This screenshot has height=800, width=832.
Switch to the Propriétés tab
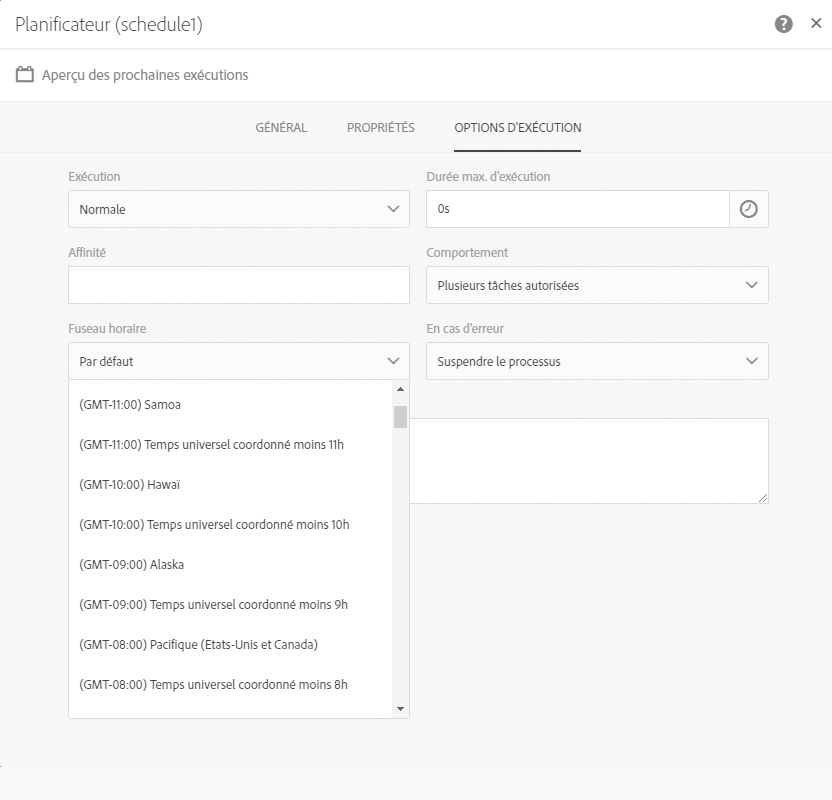coord(380,128)
